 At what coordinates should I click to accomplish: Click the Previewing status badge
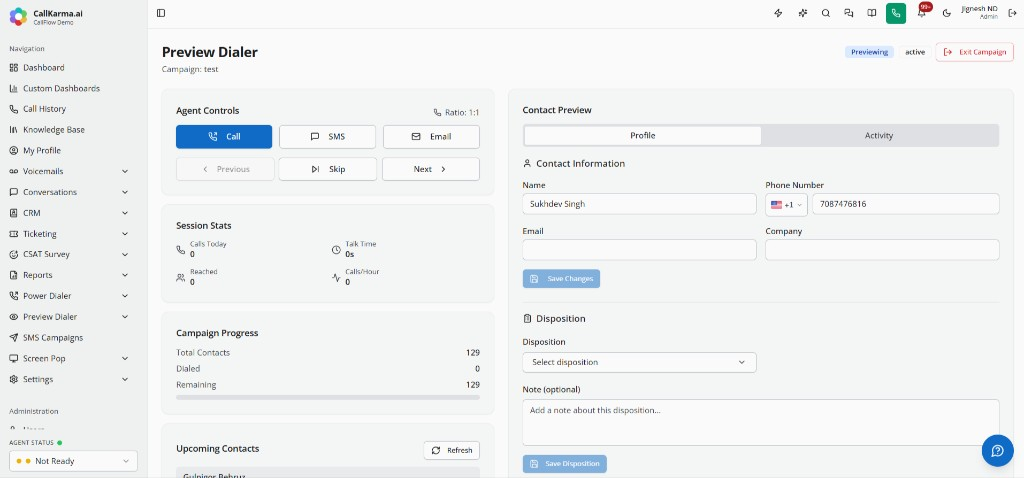869,52
